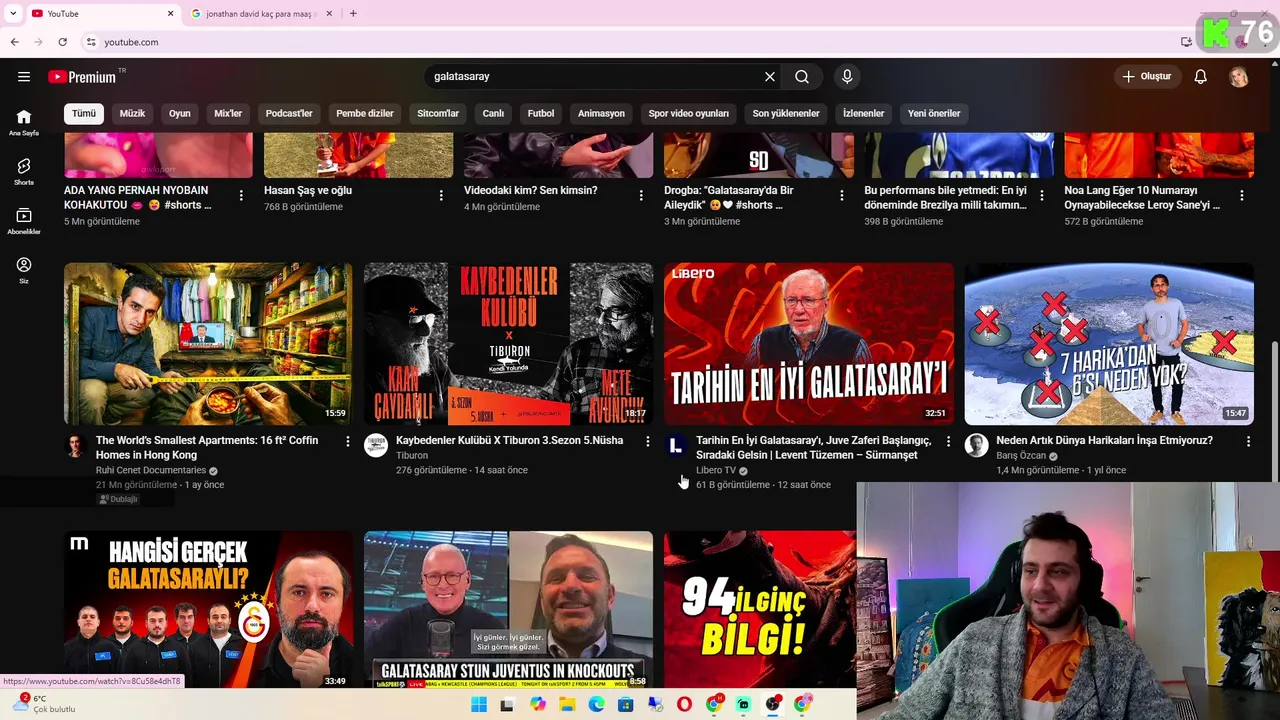Select the İzlenenler filter chip
Viewport: 1280px width, 720px height.
click(x=864, y=113)
